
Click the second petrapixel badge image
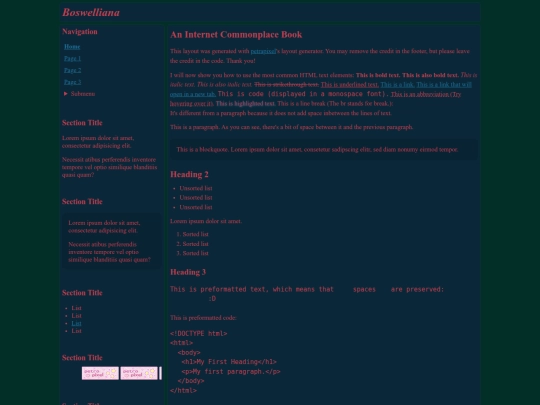coord(139,373)
